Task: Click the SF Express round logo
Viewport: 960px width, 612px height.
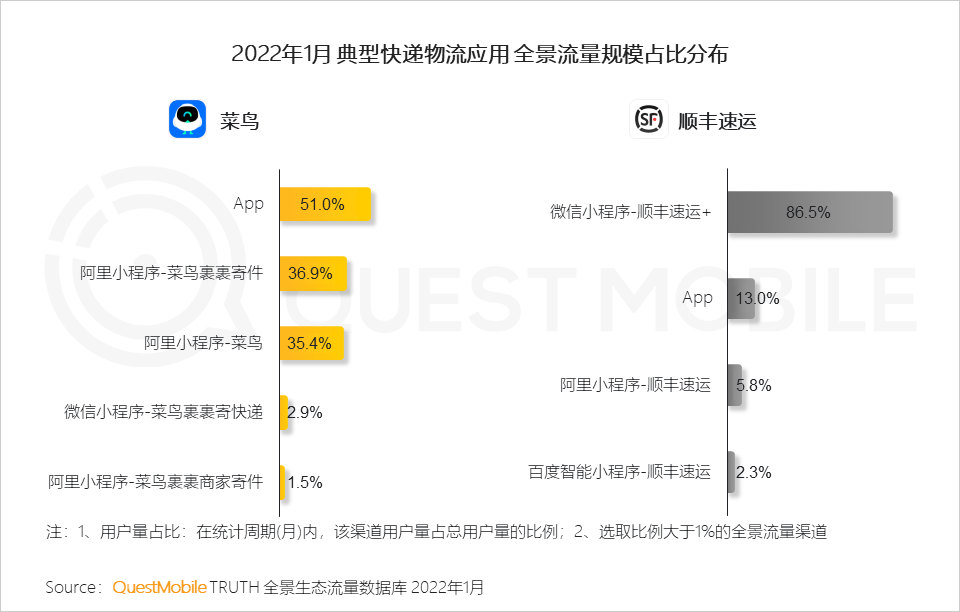Action: point(648,120)
